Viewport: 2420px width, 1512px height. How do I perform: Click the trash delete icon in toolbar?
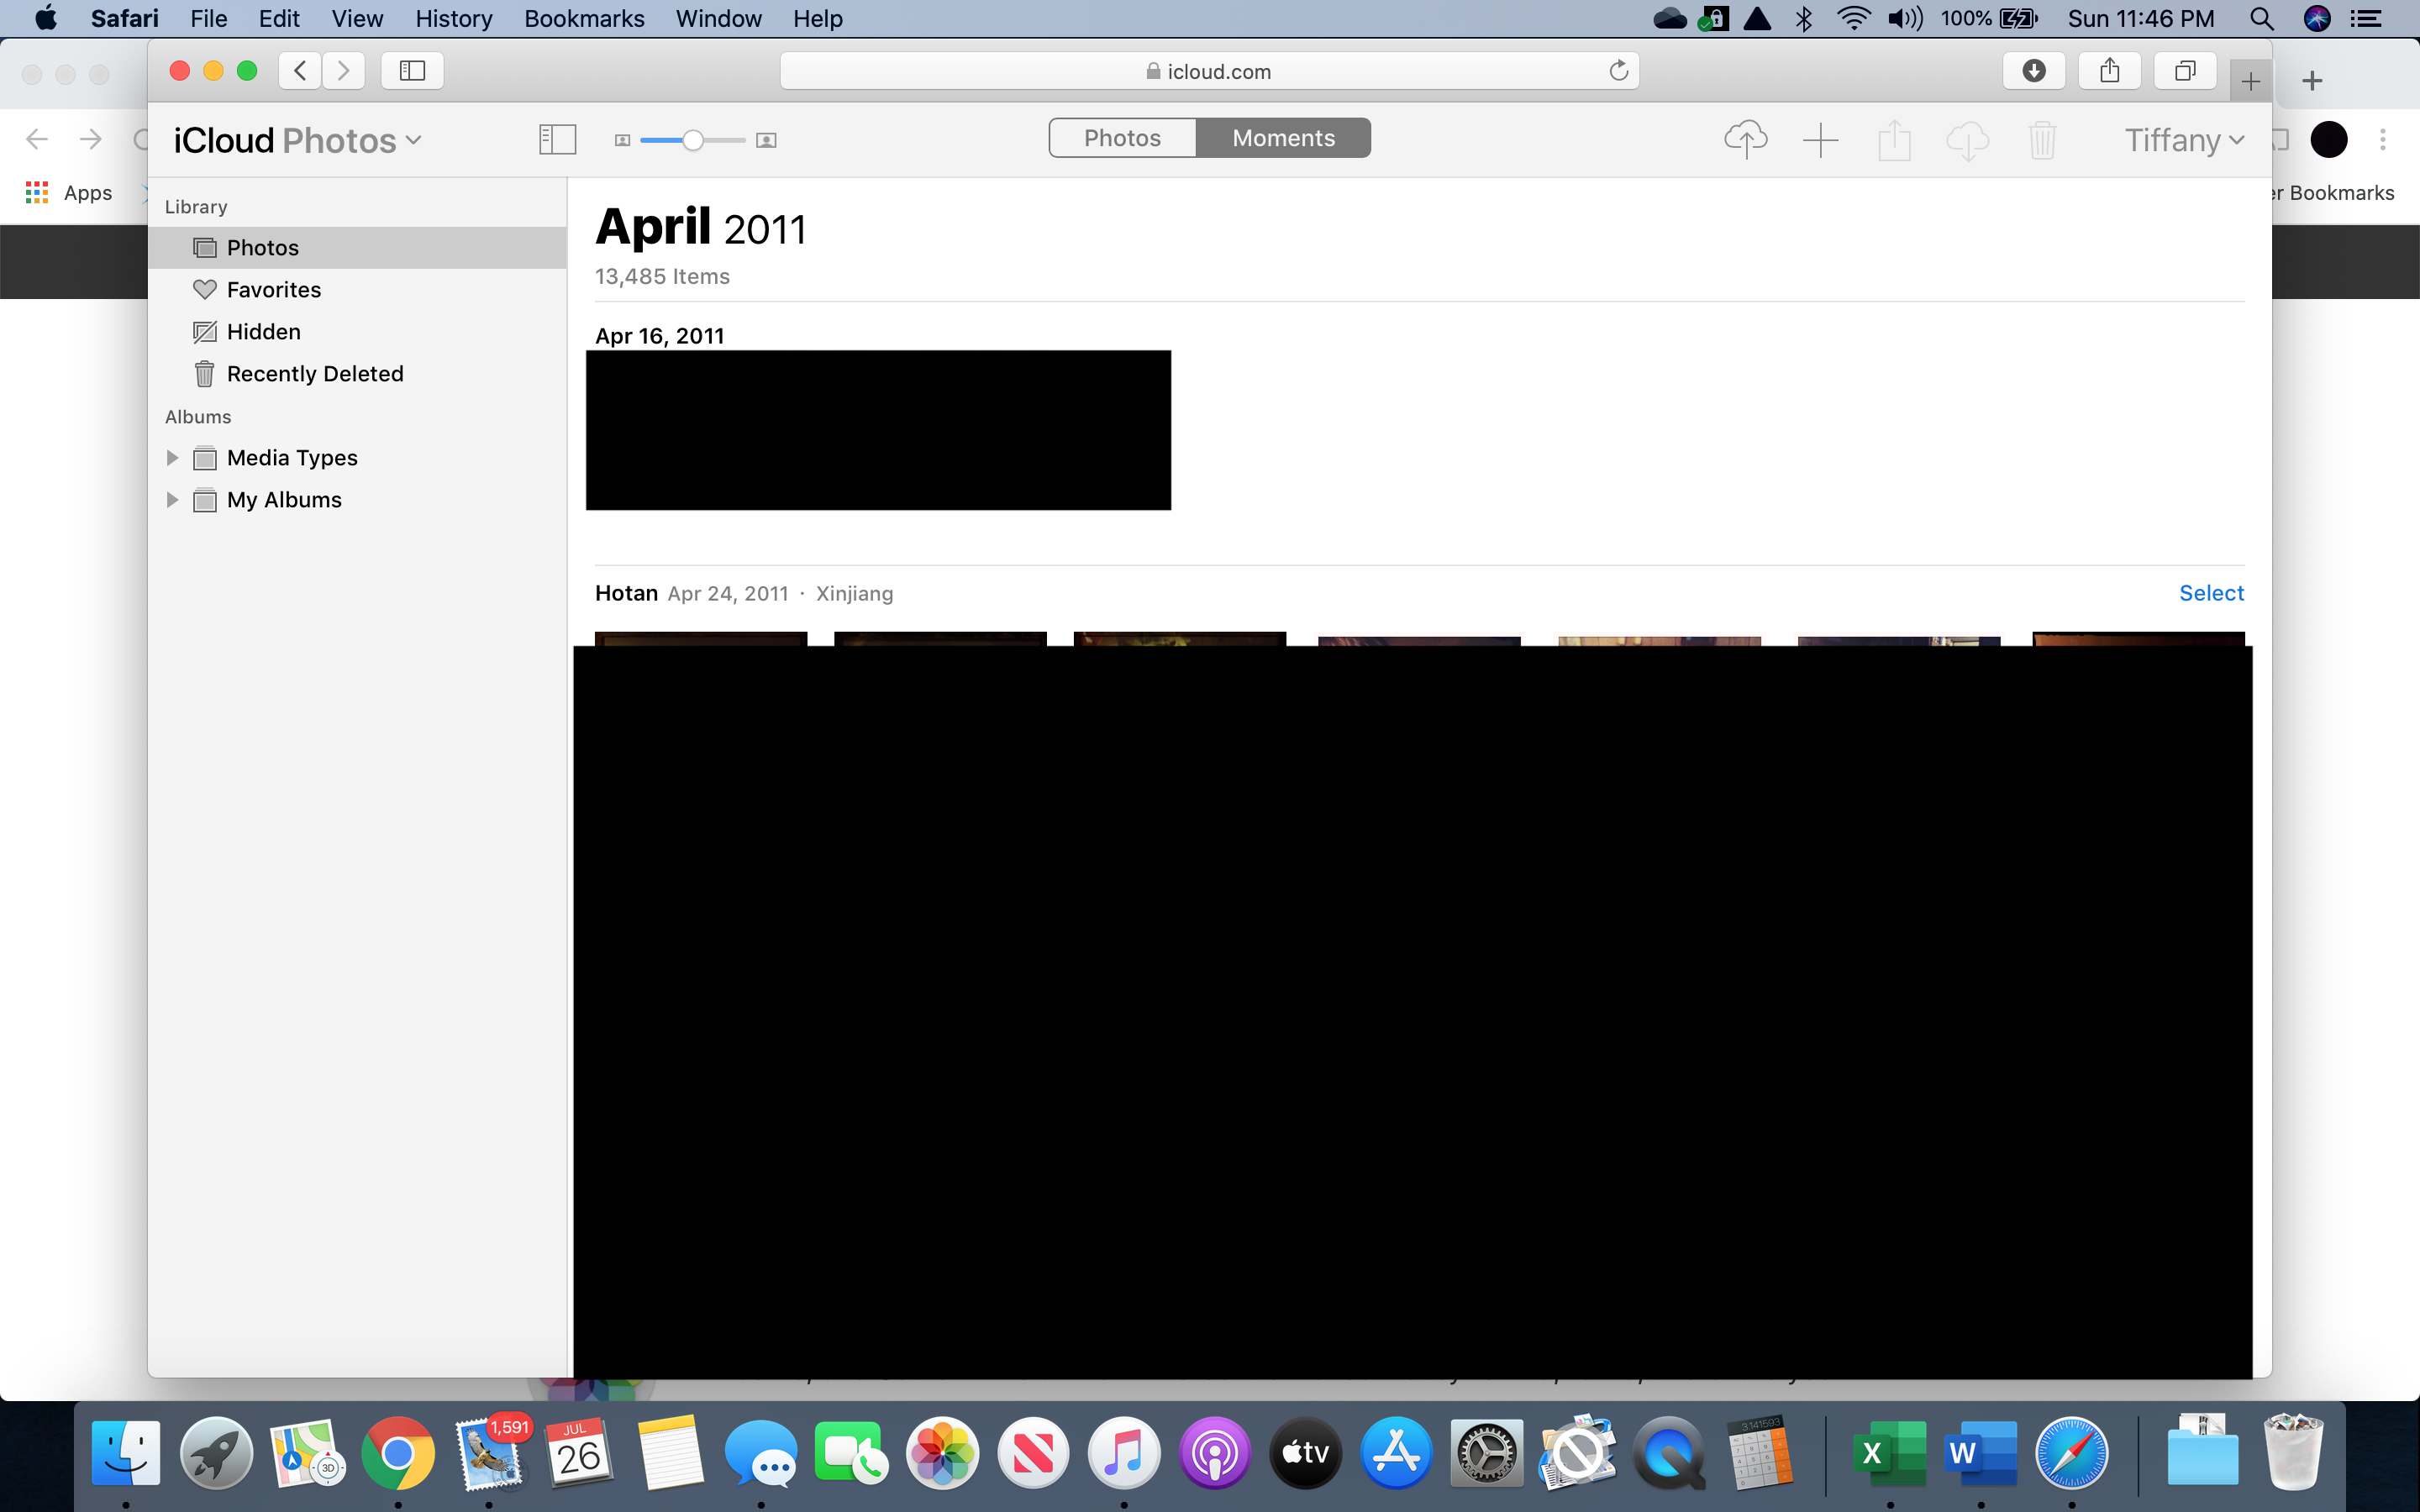pos(2042,140)
